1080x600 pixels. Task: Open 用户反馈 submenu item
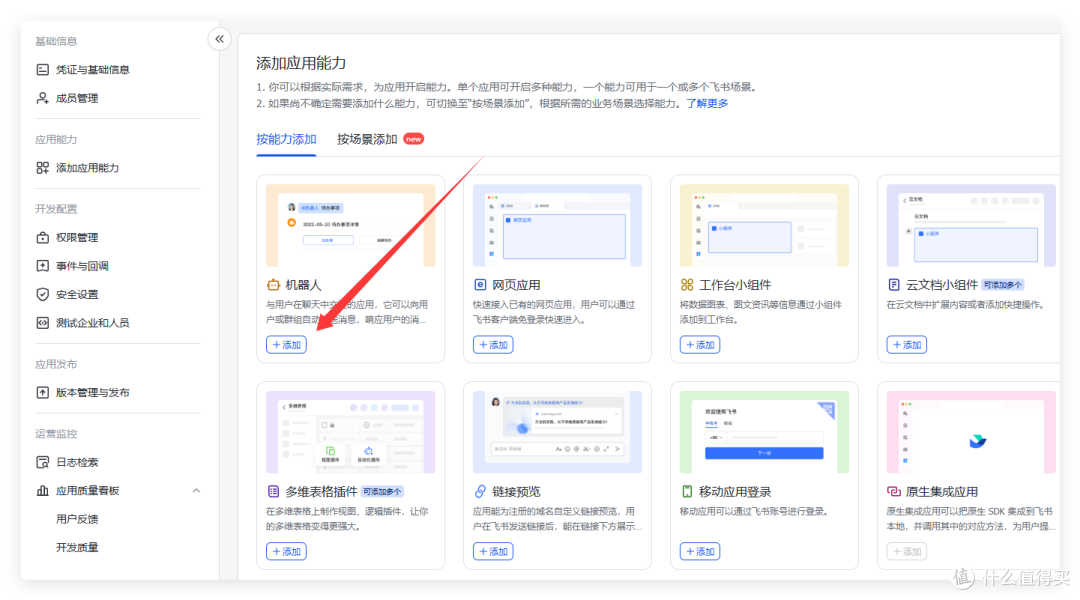(x=77, y=519)
